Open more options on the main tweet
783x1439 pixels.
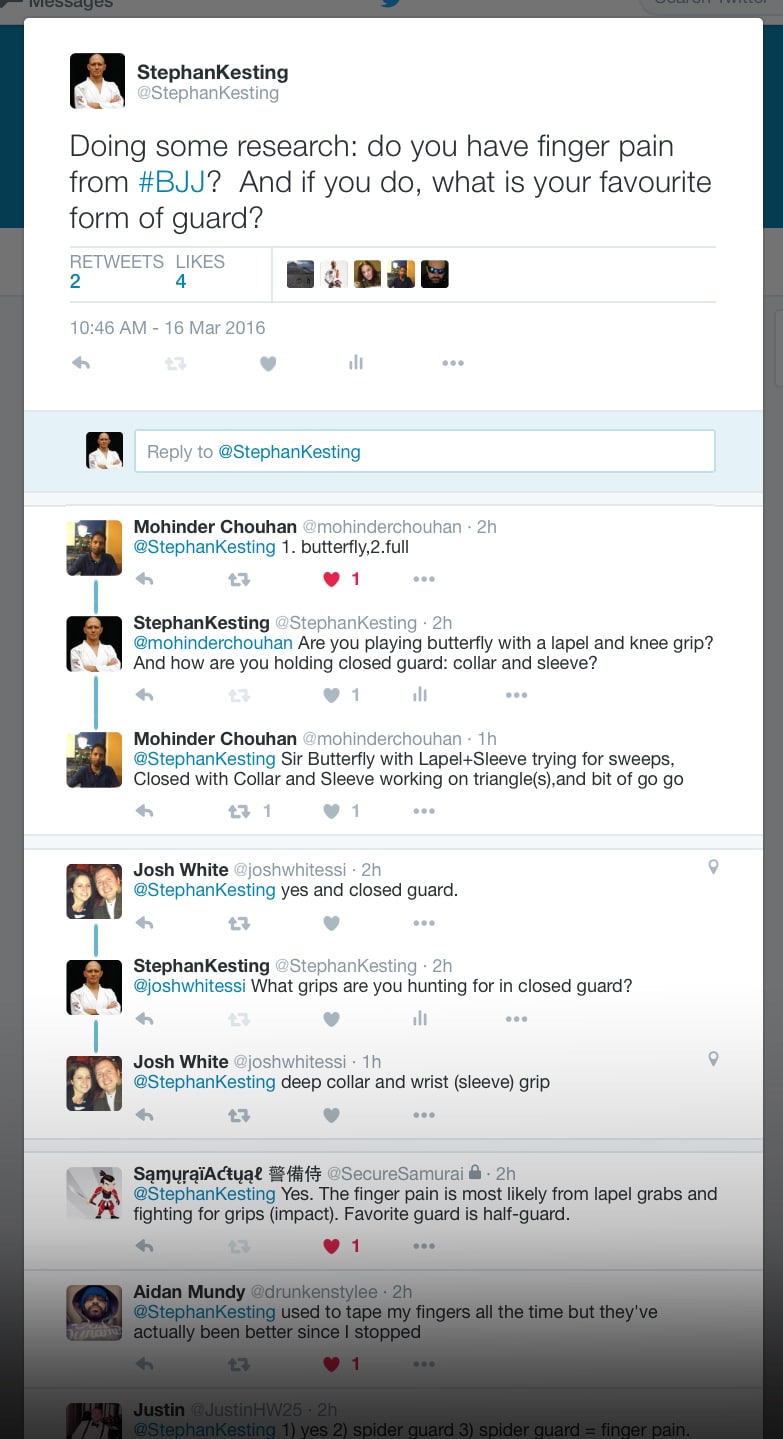[453, 363]
